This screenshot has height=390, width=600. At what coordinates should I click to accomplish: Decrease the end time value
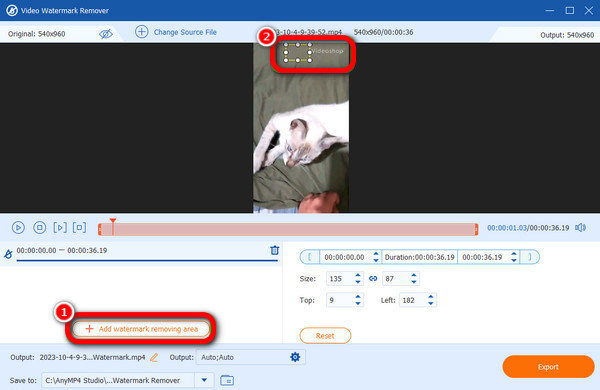pyautogui.click(x=514, y=260)
